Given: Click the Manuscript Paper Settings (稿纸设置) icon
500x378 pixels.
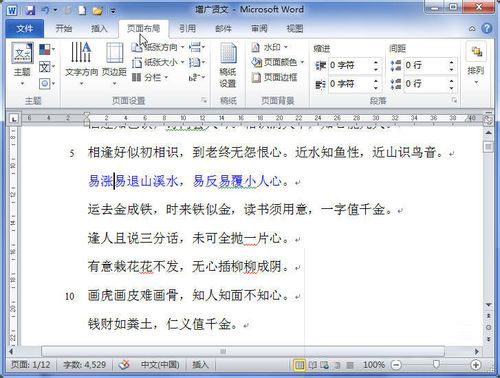Looking at the screenshot, I should coord(228,66).
